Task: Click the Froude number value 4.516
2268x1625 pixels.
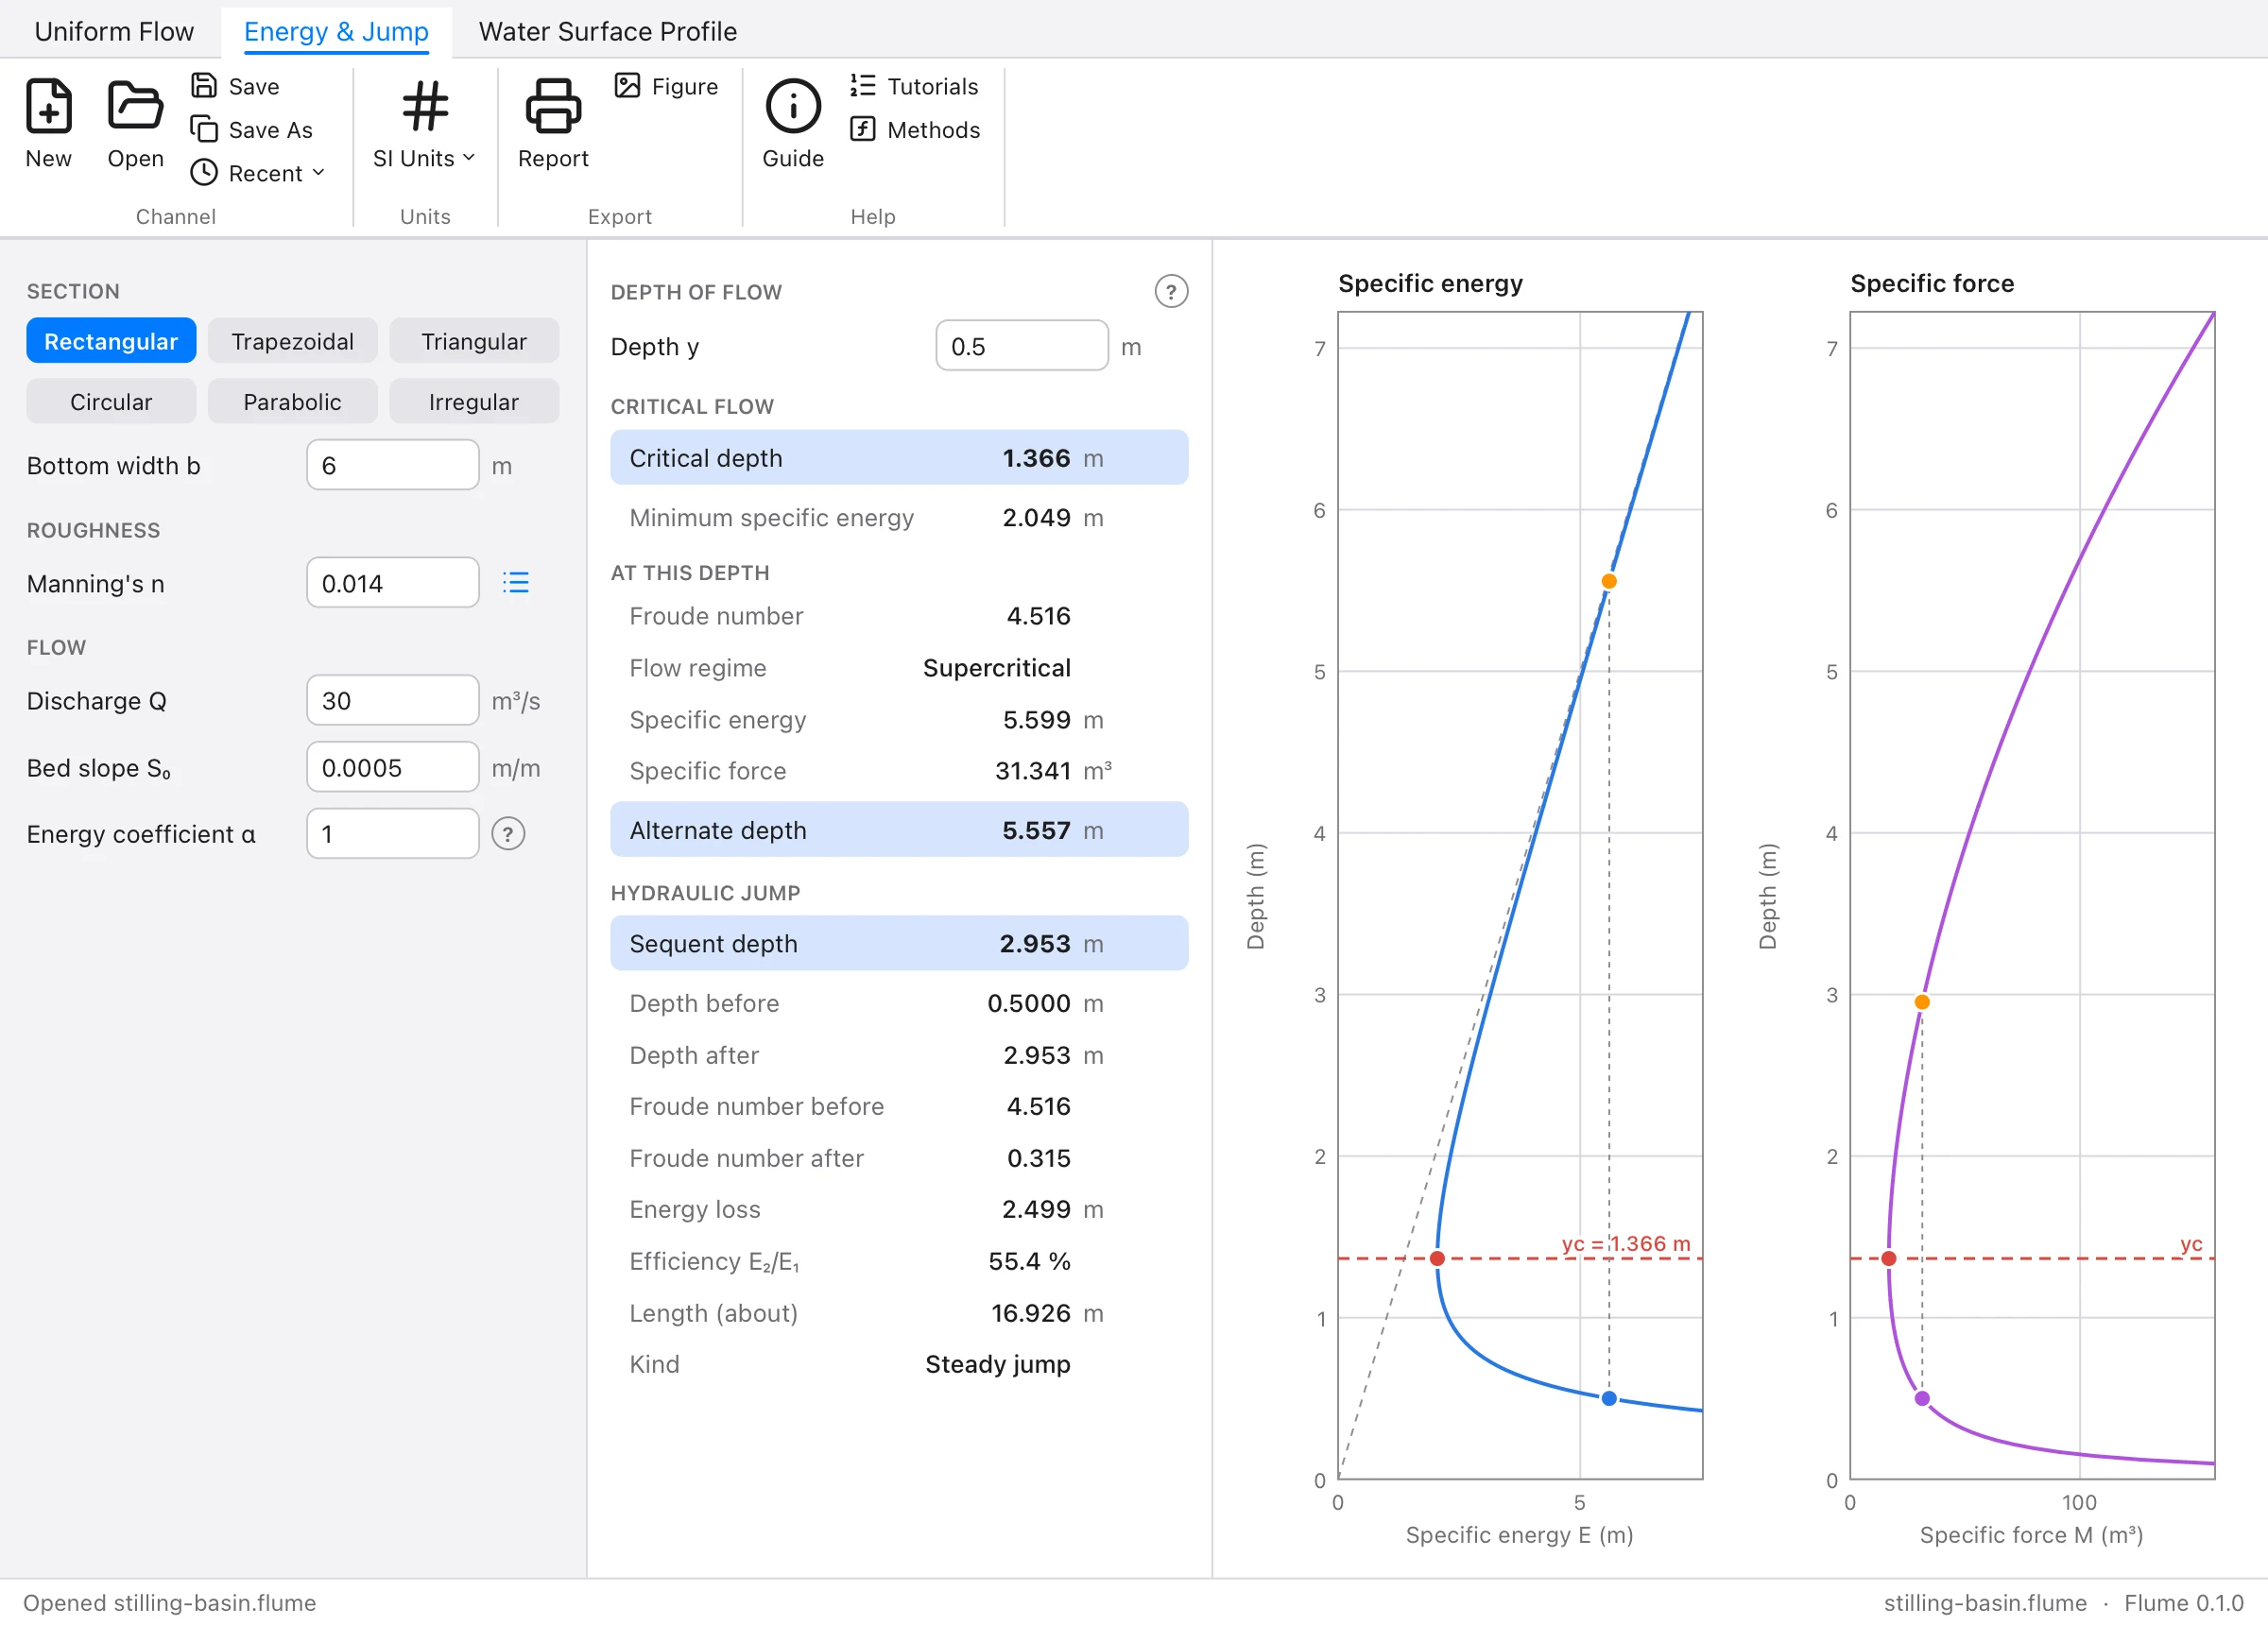Action: tap(1038, 616)
